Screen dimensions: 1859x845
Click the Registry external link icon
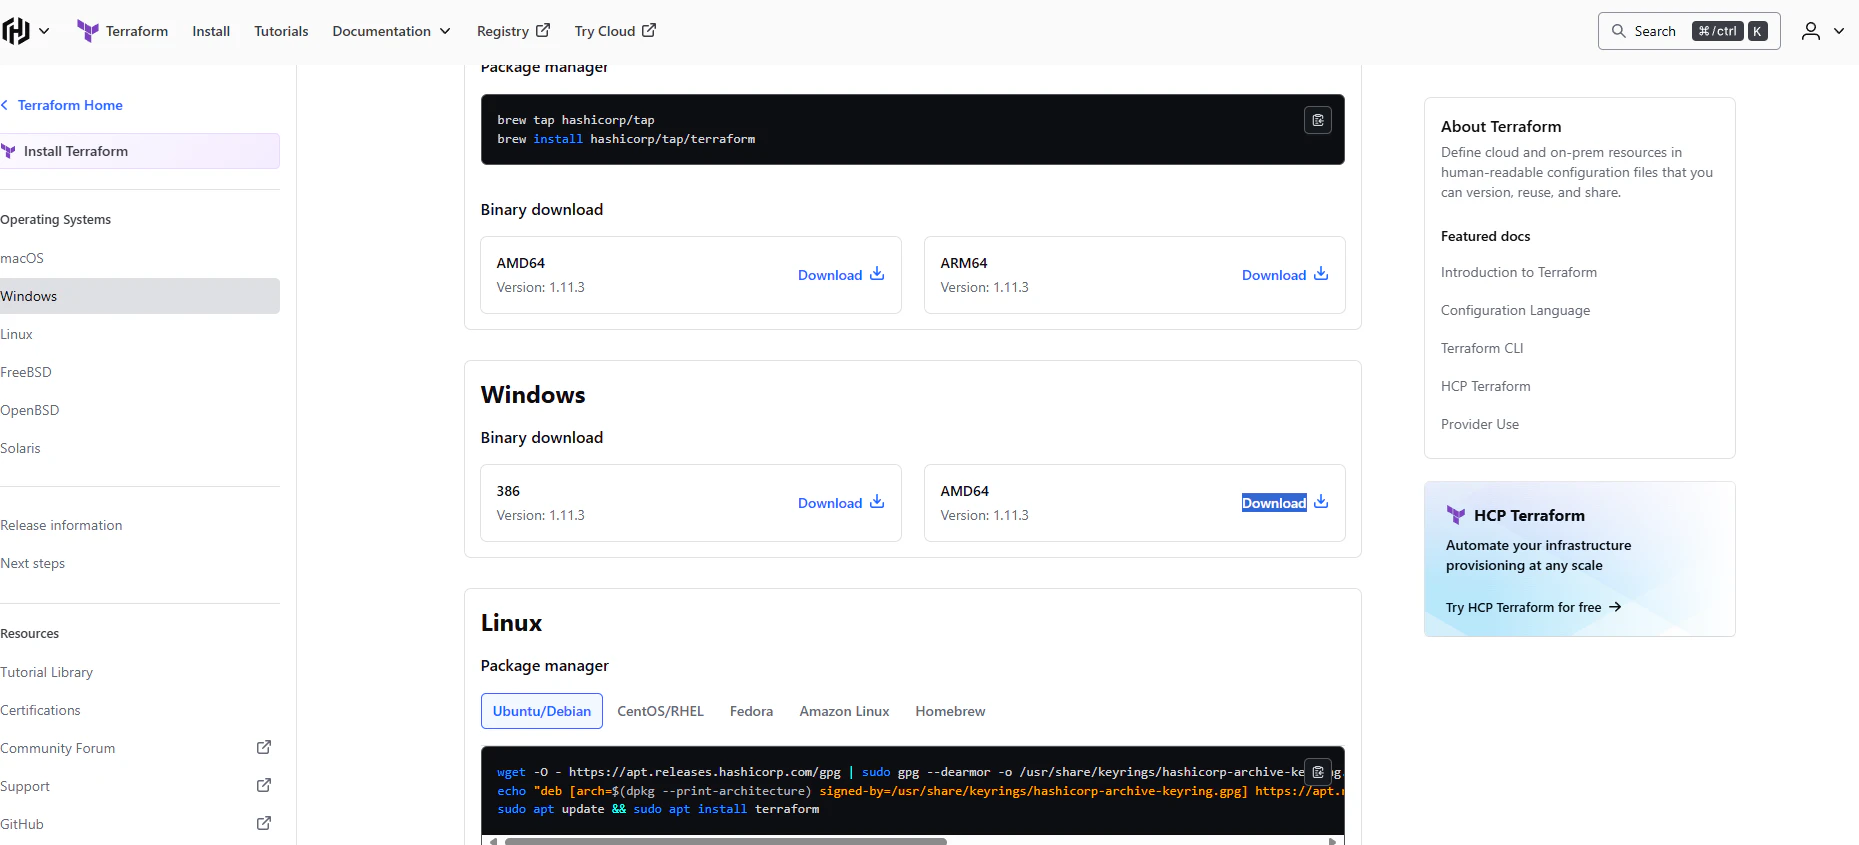(543, 30)
